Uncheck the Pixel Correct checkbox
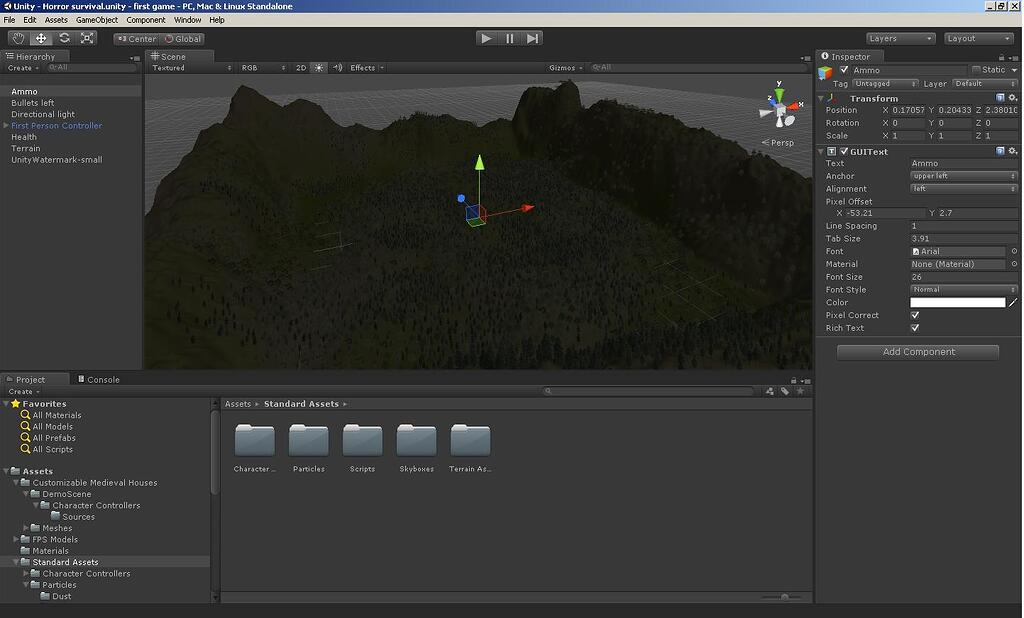1024x618 pixels. (x=915, y=315)
